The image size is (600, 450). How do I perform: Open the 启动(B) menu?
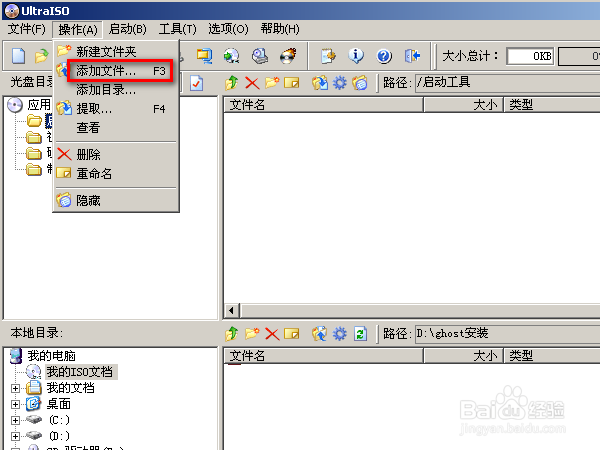click(x=127, y=29)
